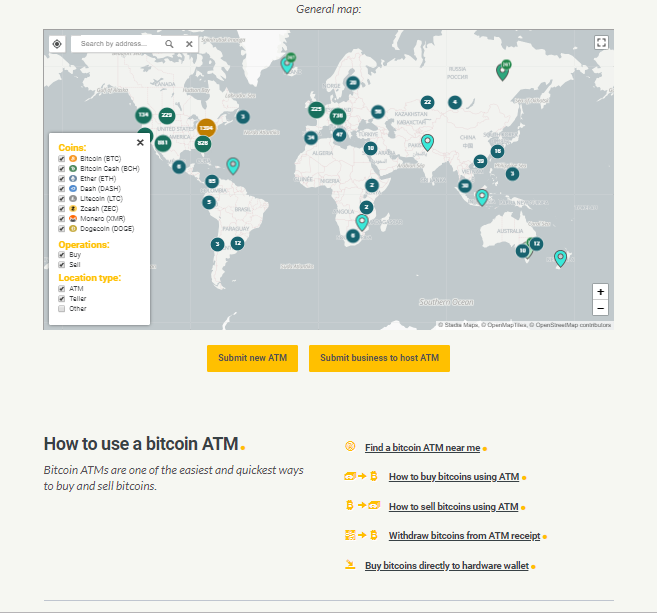This screenshot has width=657, height=614.
Task: Open the 34 cluster over Spain
Action: pos(311,137)
